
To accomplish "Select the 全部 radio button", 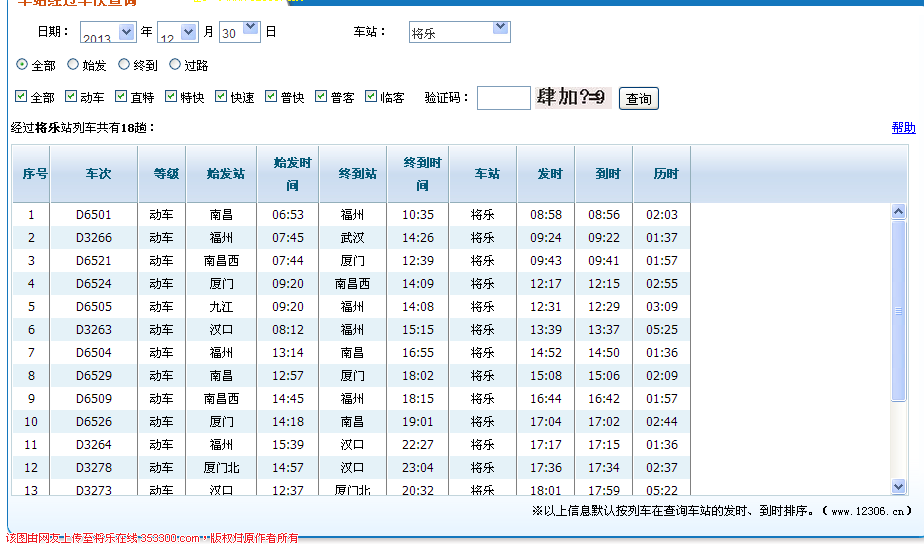I will pos(22,64).
